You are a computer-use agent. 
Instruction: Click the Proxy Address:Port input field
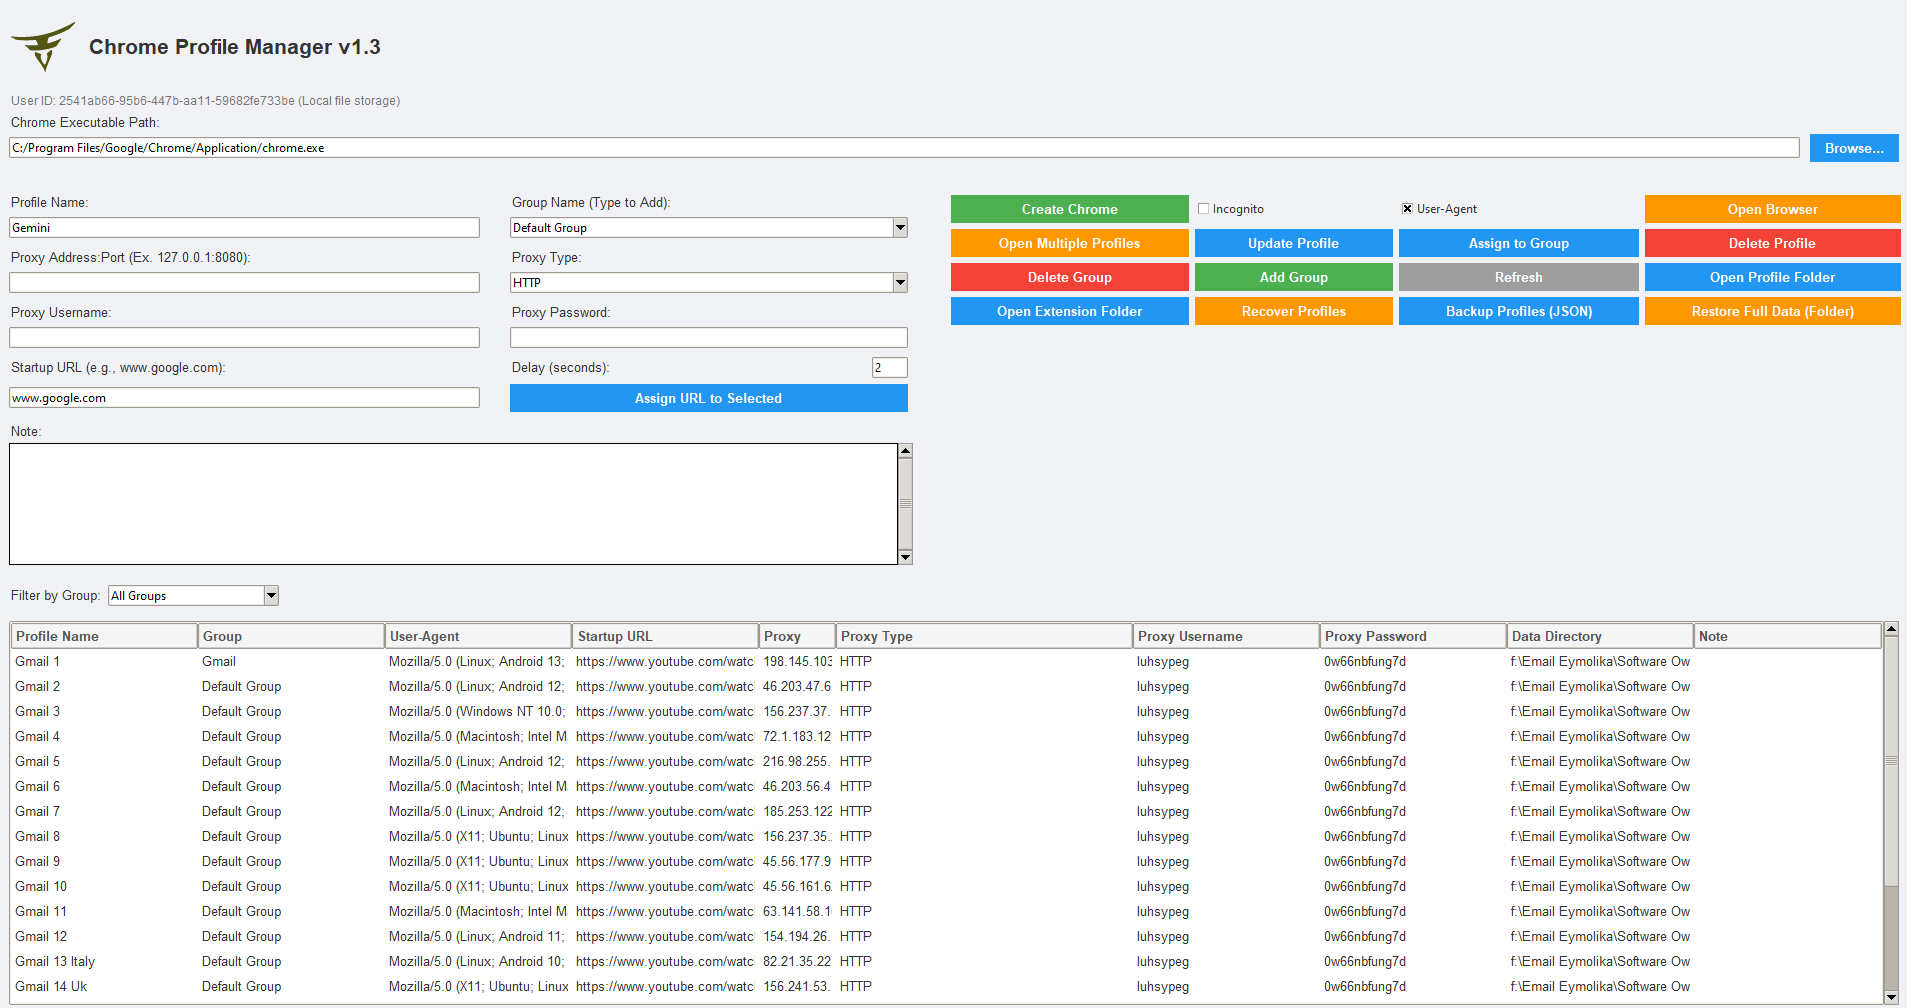tap(244, 283)
